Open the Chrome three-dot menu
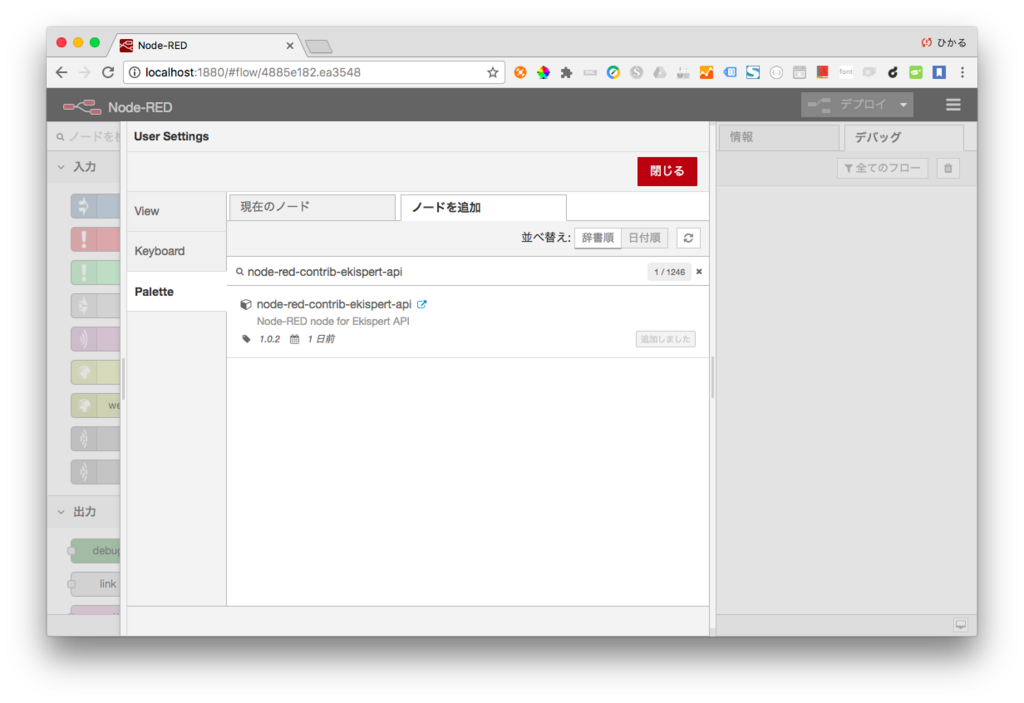Image resolution: width=1024 pixels, height=703 pixels. click(x=962, y=73)
